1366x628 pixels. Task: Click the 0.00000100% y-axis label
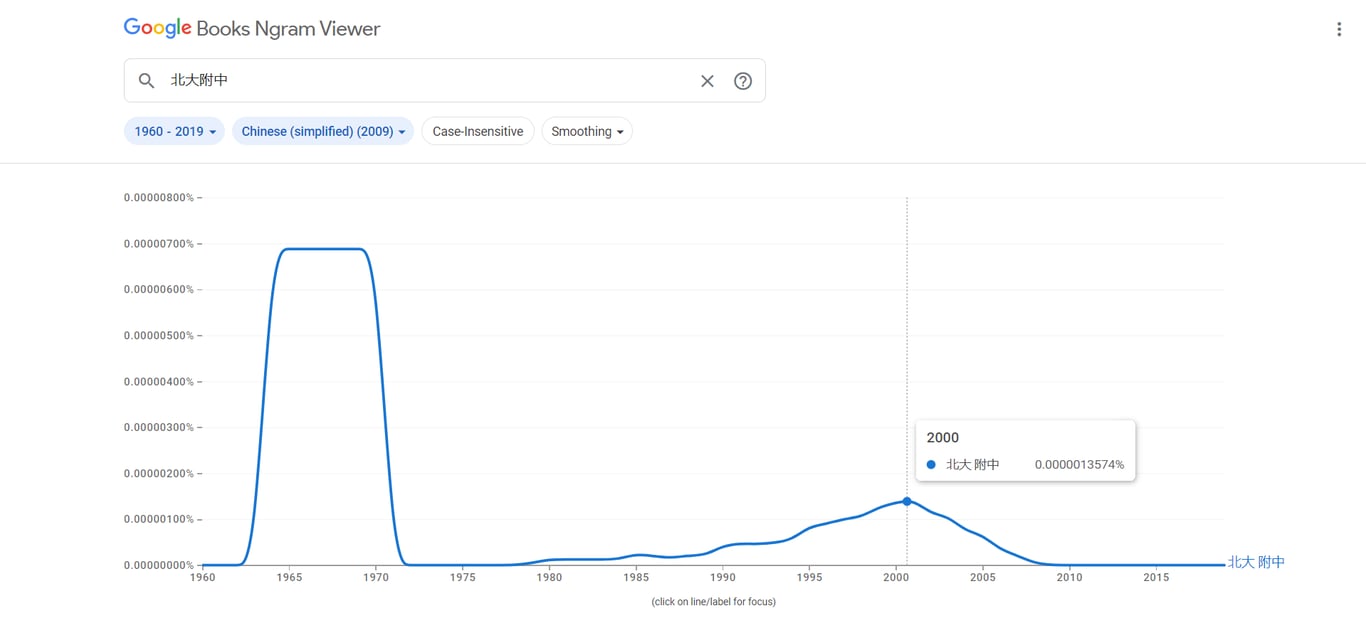pyautogui.click(x=159, y=520)
